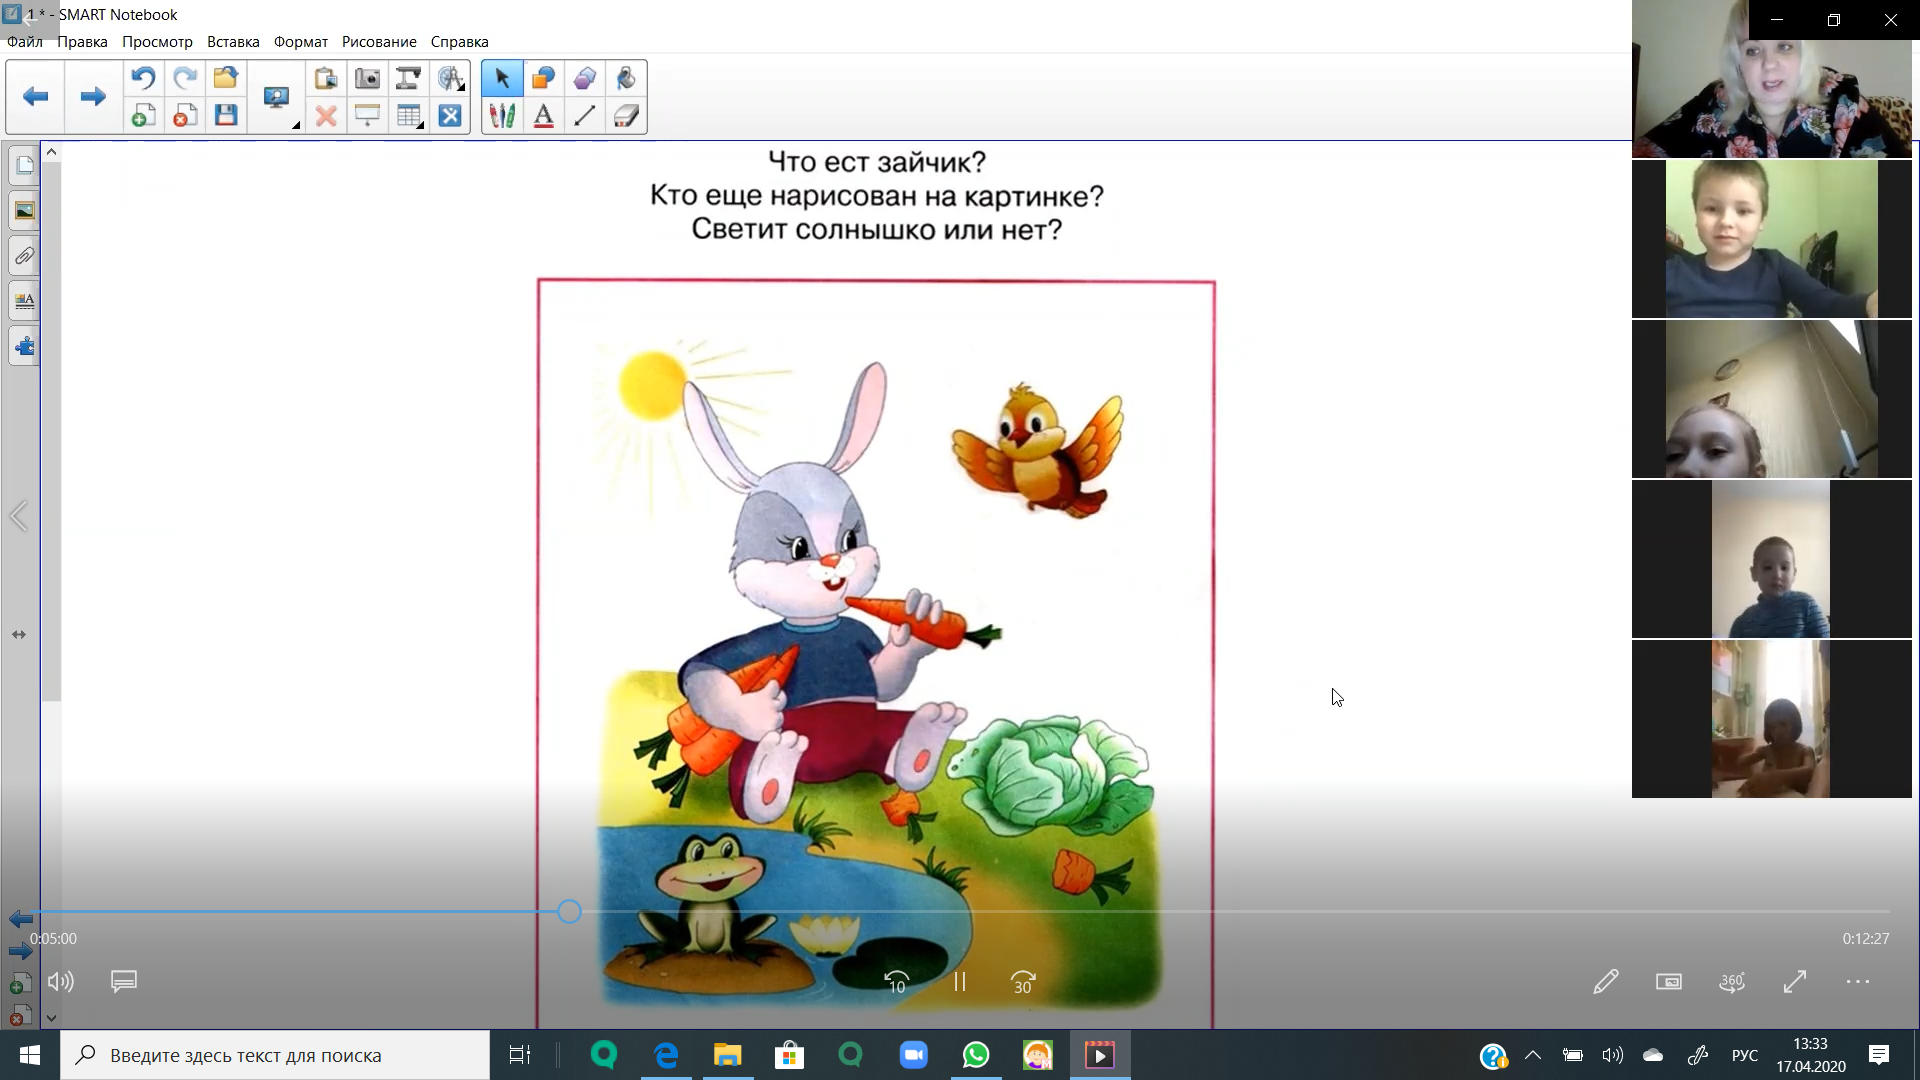Open Zoom from the taskbar
Image resolution: width=1920 pixels, height=1080 pixels.
tap(914, 1055)
